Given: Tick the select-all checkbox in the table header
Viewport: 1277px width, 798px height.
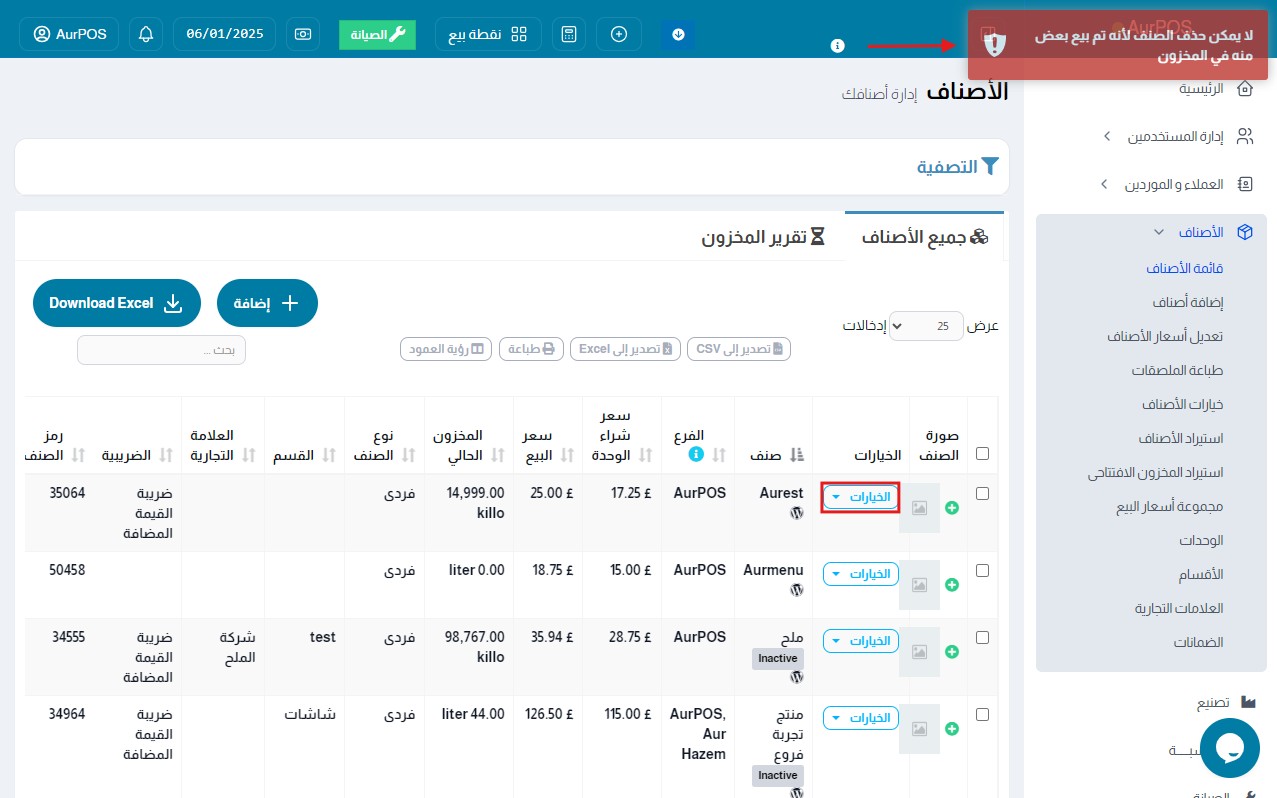Looking at the screenshot, I should coord(982,454).
